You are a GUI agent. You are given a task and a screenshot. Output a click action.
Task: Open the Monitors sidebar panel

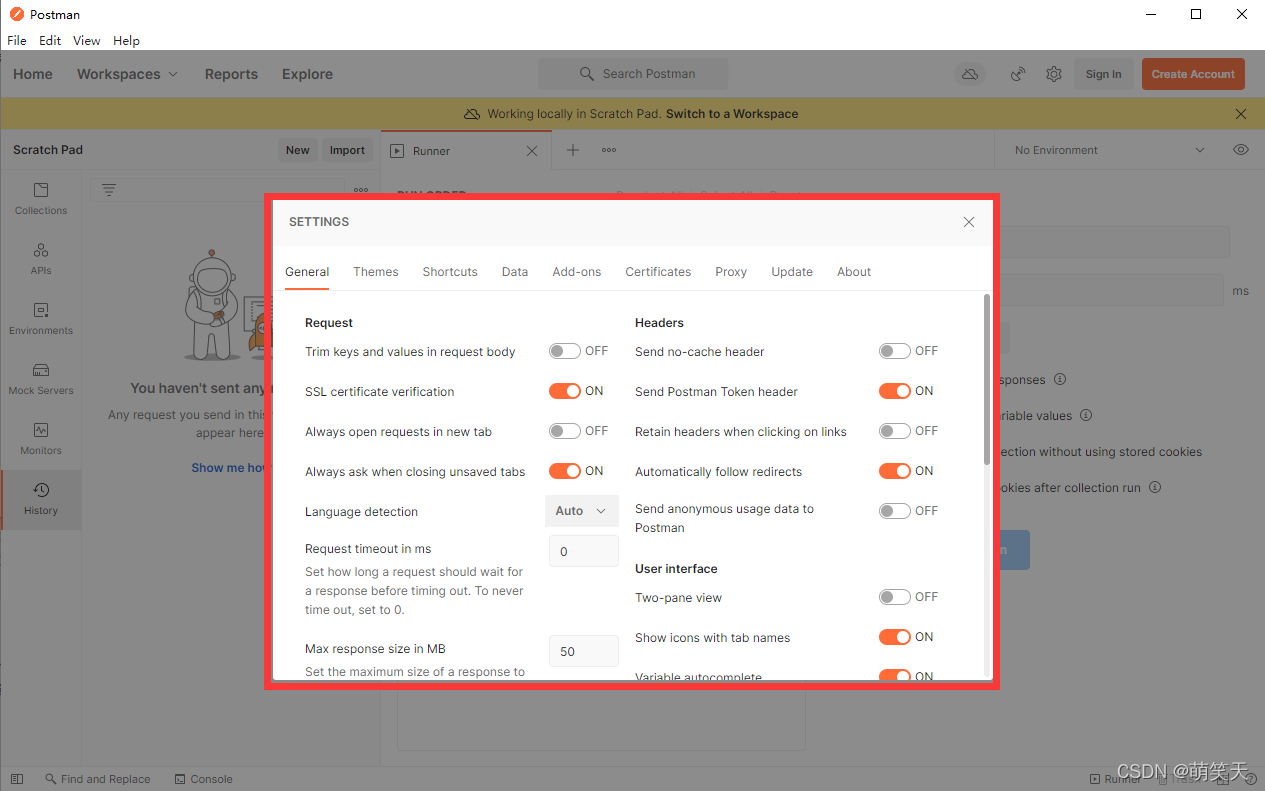(41, 439)
